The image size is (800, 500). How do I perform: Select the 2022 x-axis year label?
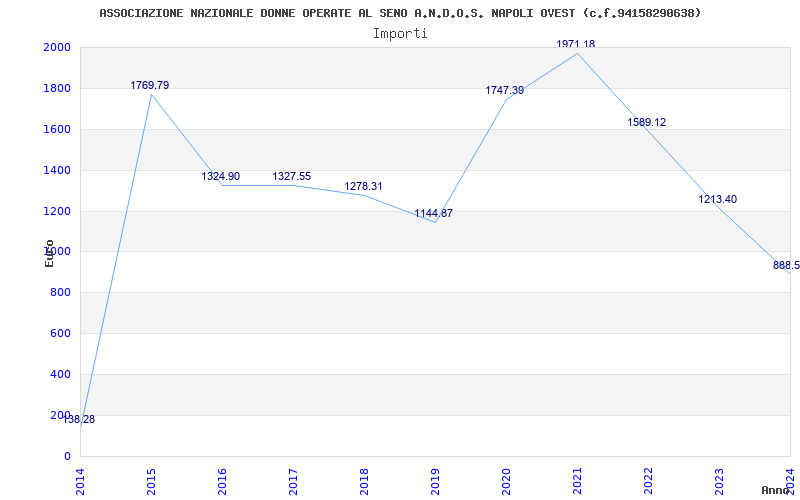click(648, 482)
